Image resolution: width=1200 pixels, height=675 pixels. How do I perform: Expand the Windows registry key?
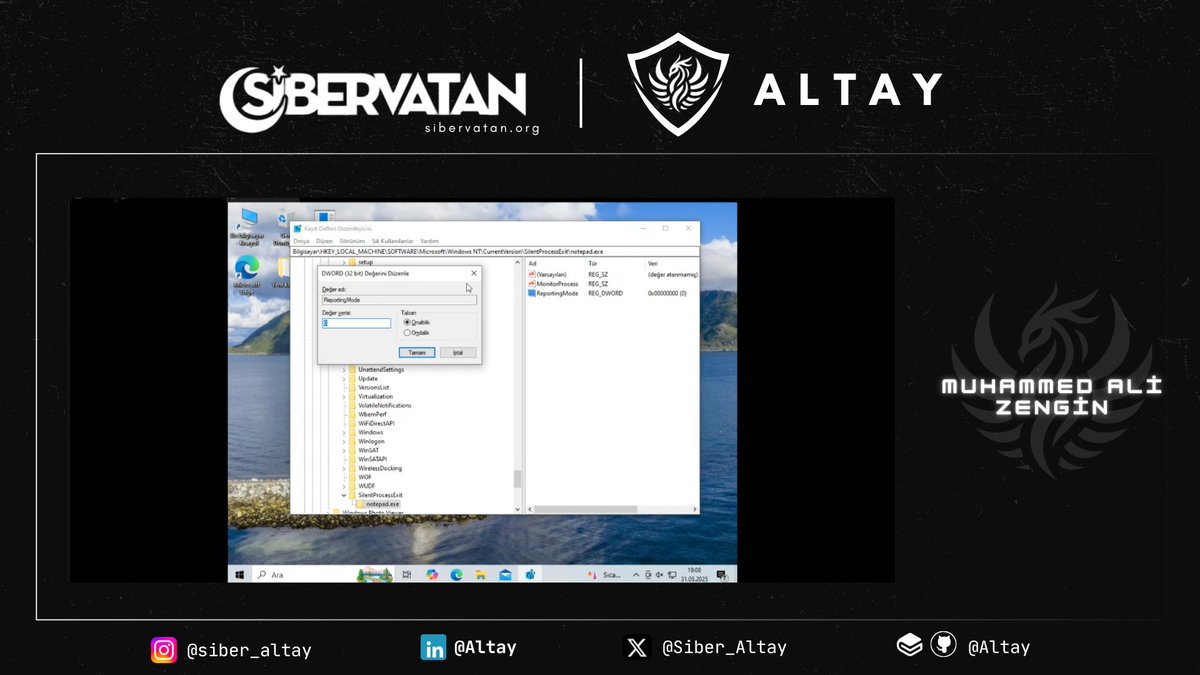pos(344,433)
